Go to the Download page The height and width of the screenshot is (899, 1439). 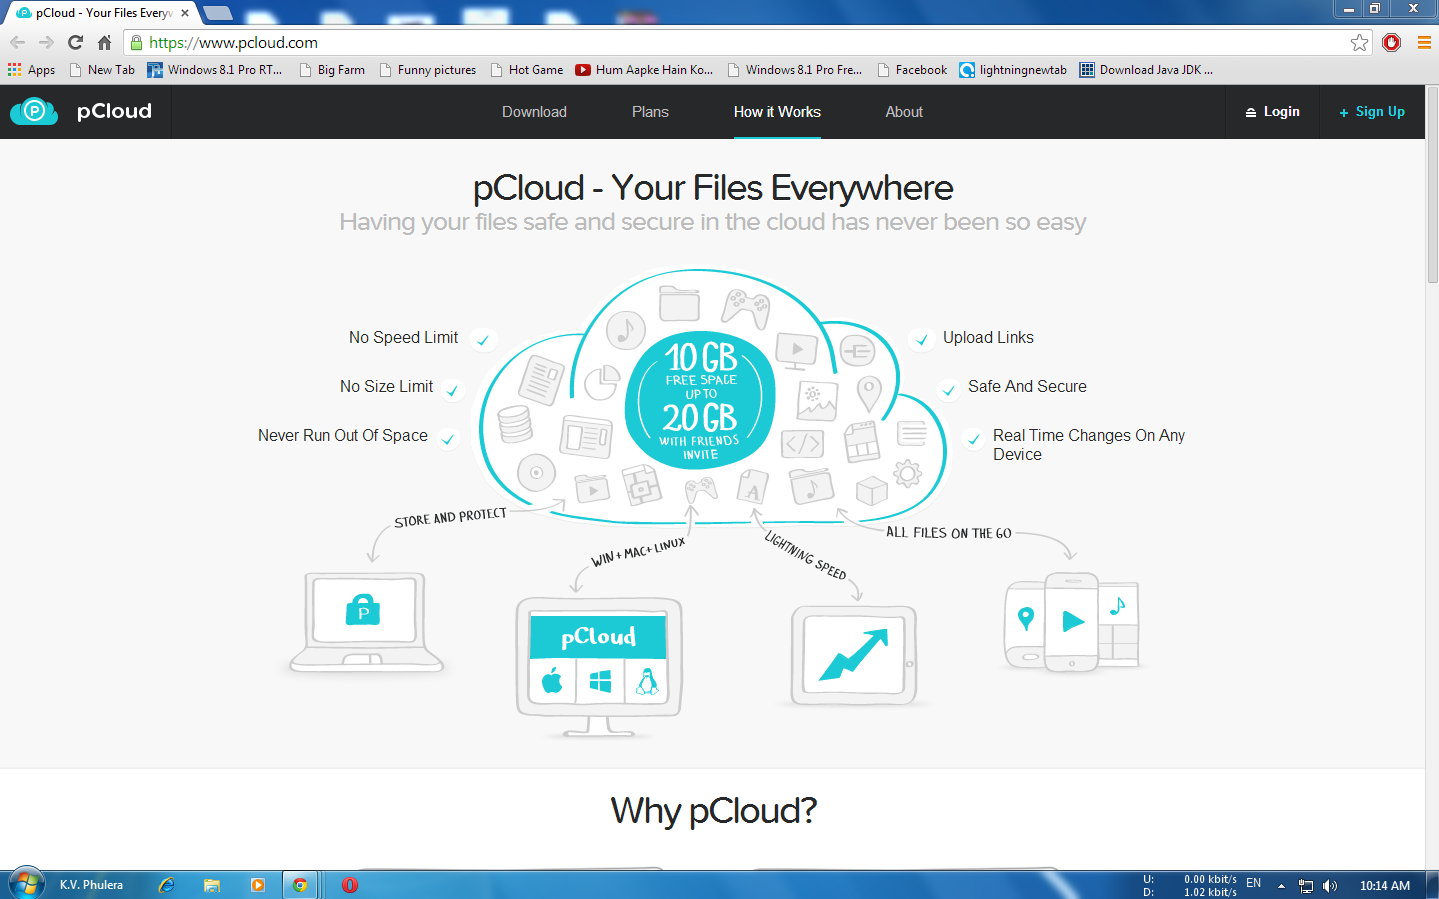534,112
